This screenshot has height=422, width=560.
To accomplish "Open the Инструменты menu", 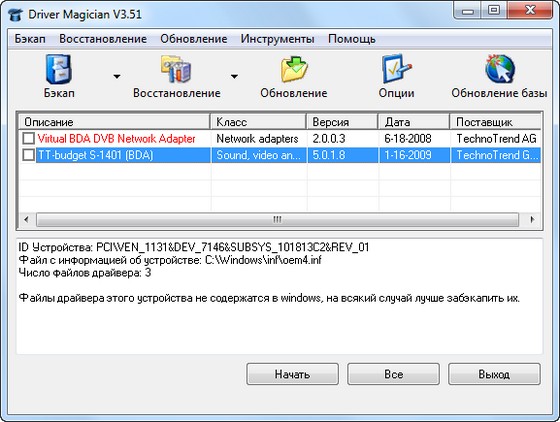I will click(x=278, y=39).
